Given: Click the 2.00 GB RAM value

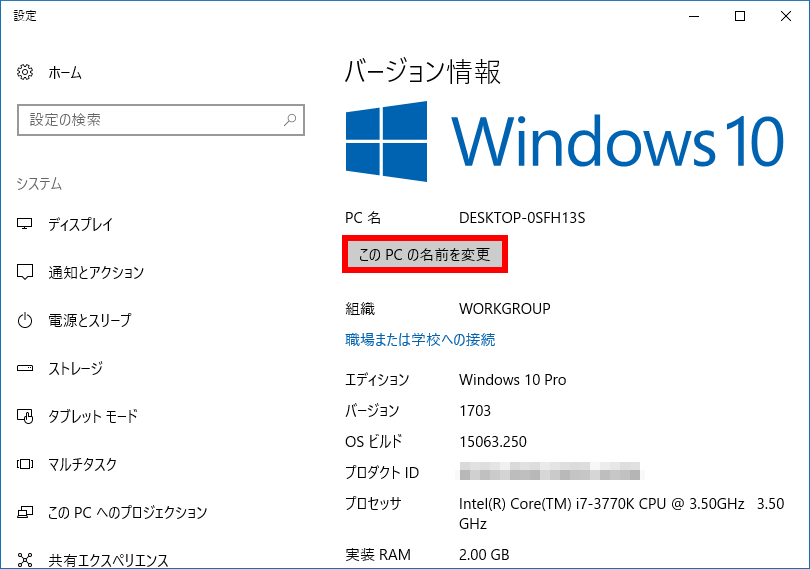Looking at the screenshot, I should [x=484, y=555].
